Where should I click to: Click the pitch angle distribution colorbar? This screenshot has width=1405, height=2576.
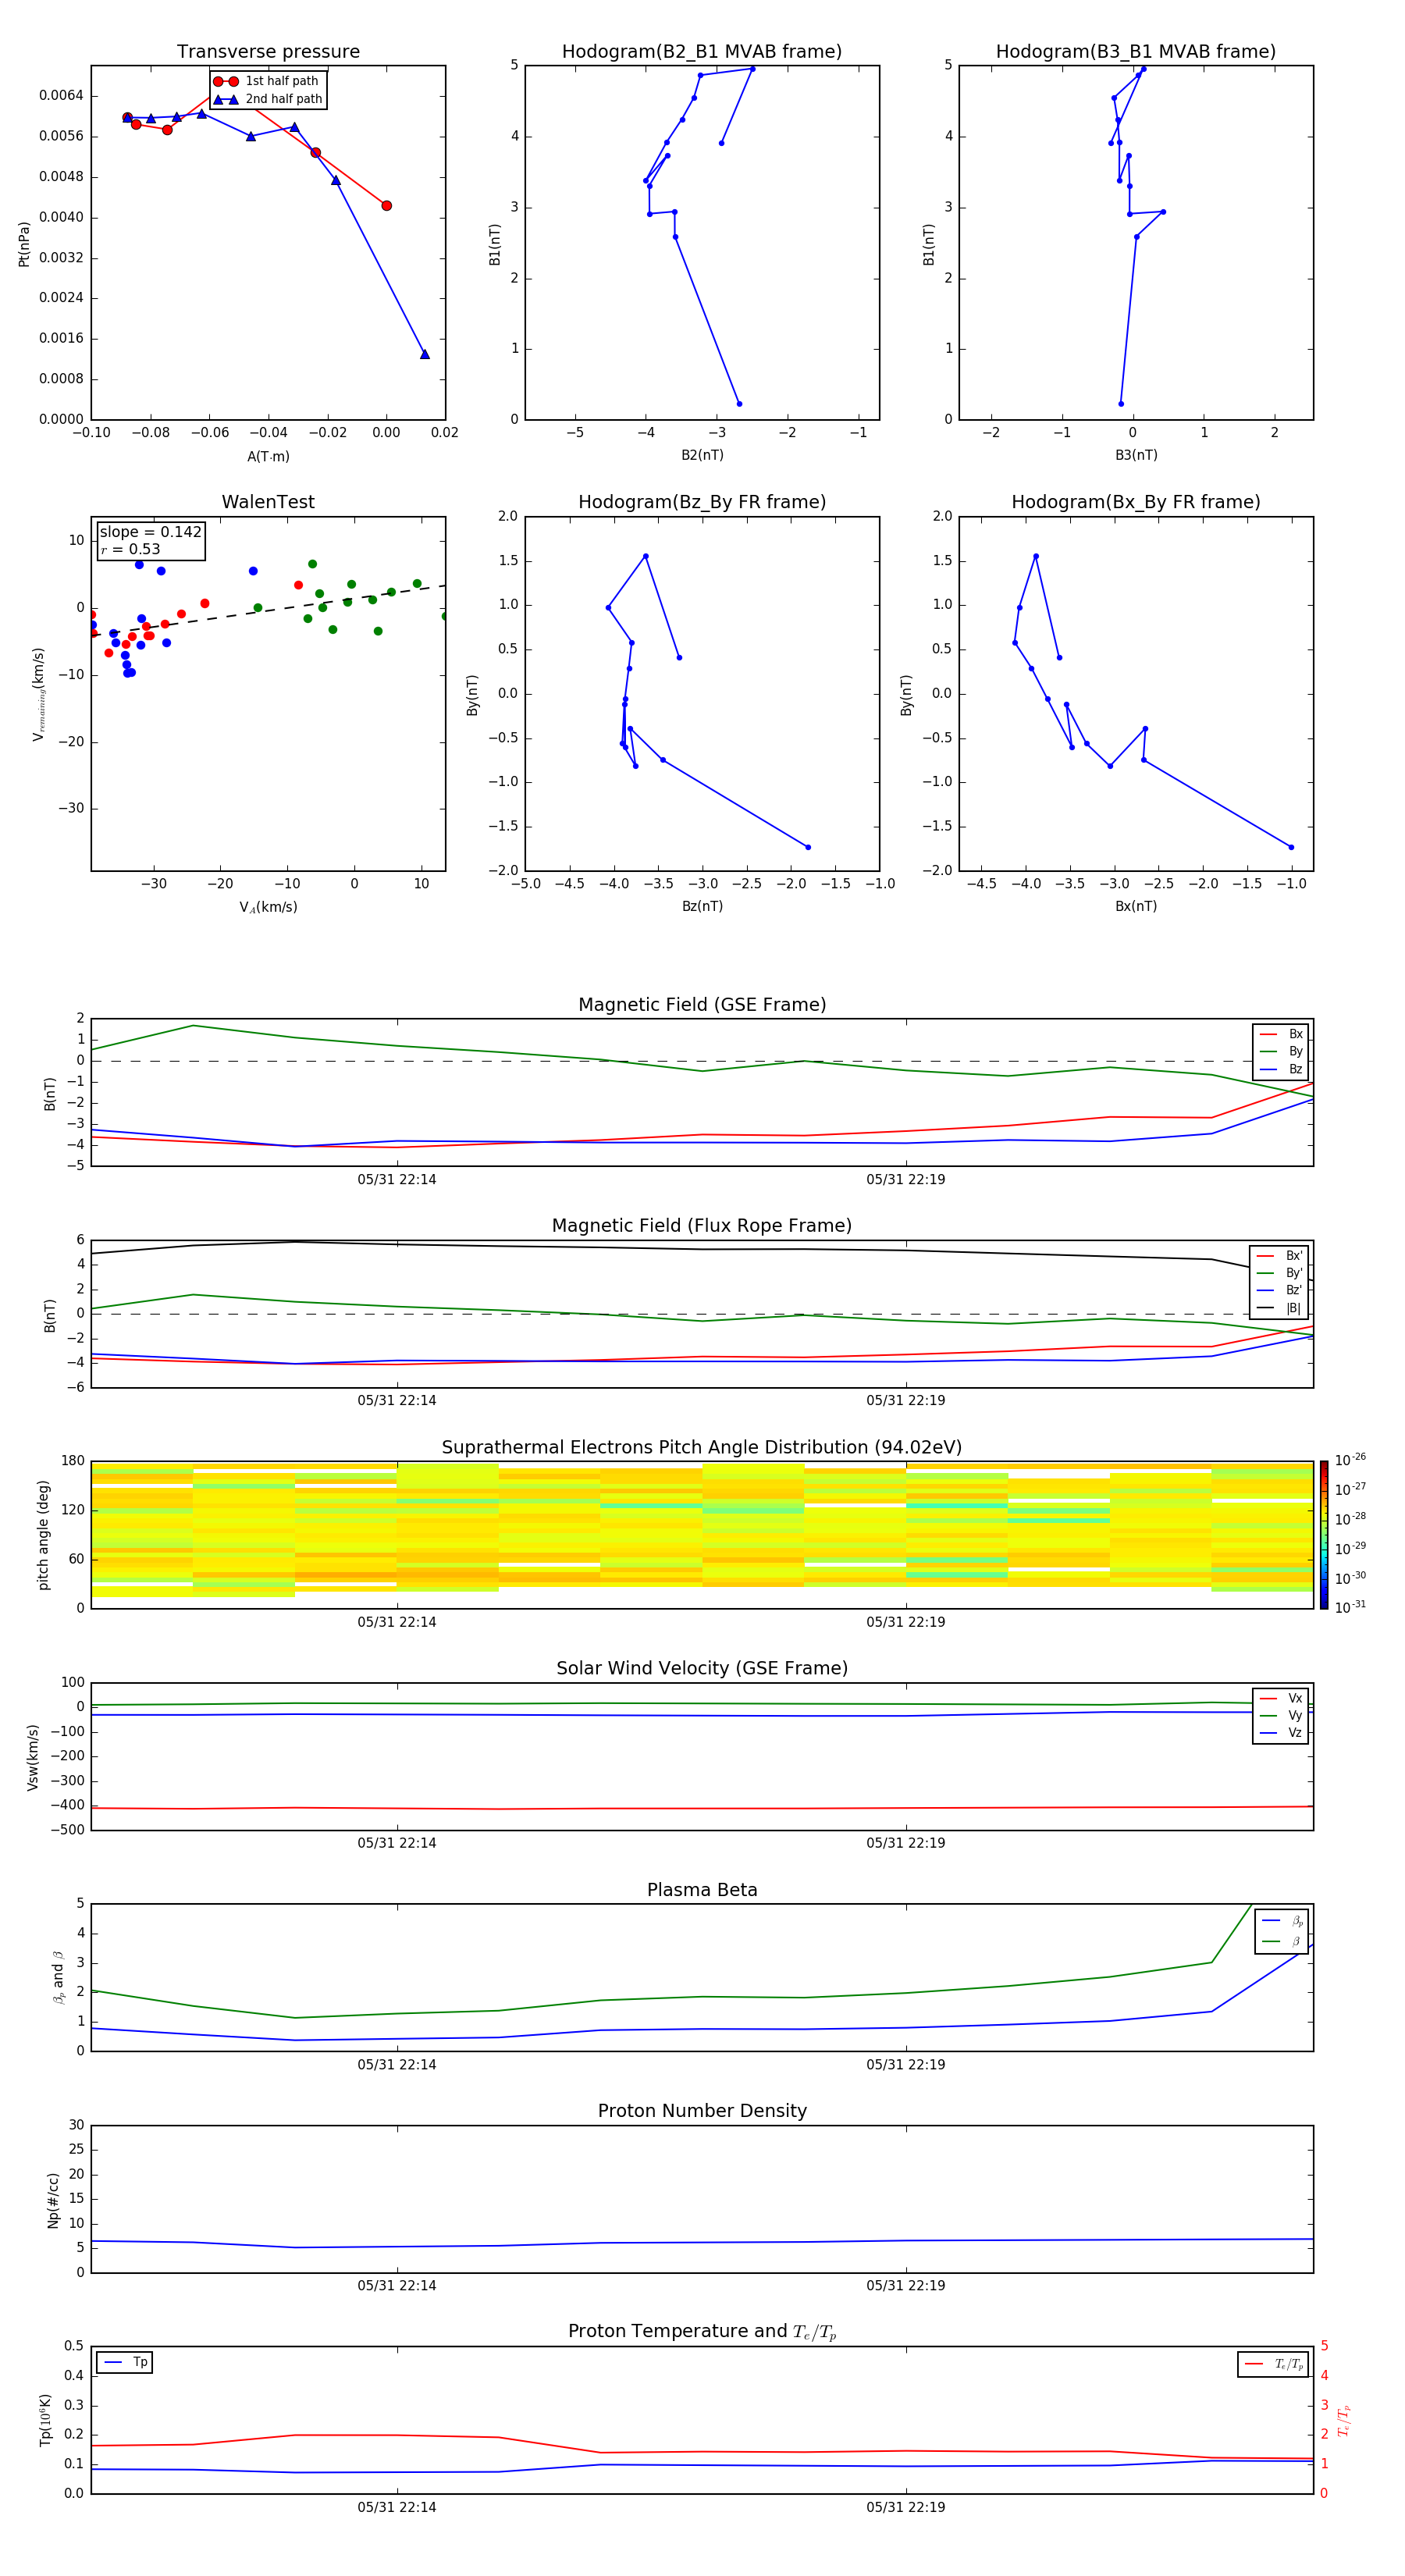(1323, 1534)
